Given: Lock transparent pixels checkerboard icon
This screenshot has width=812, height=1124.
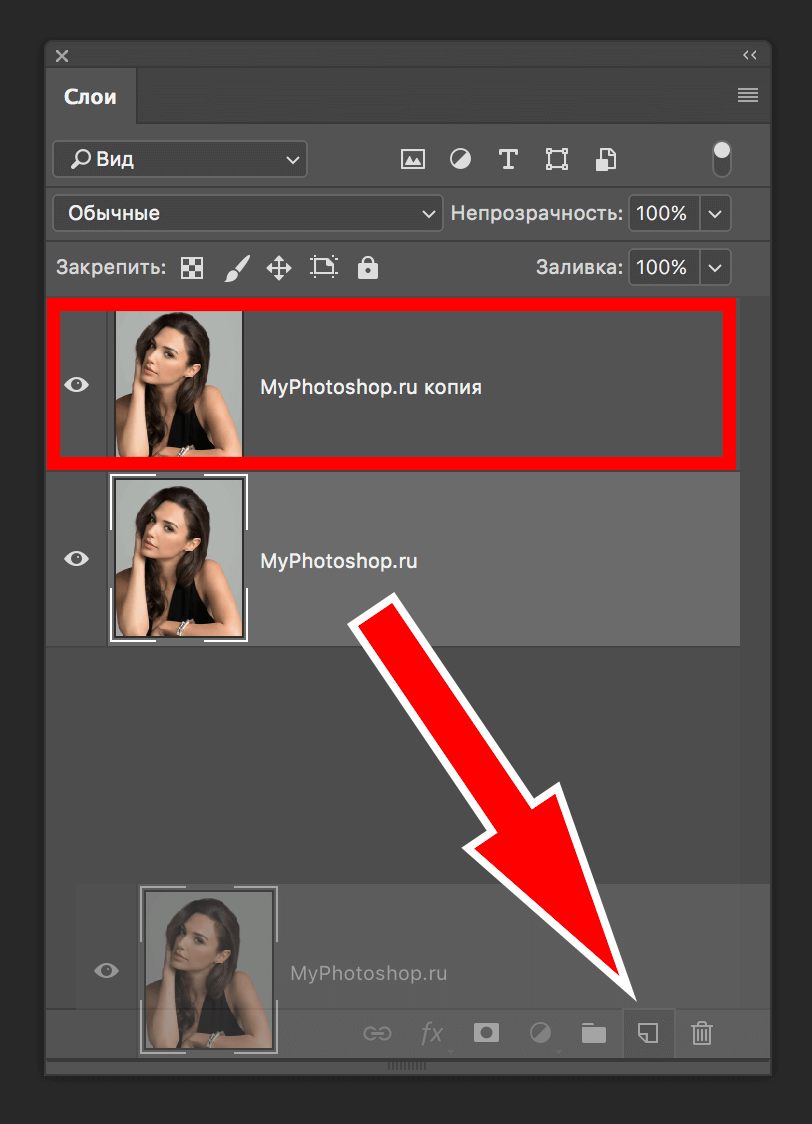Looking at the screenshot, I should (x=191, y=267).
